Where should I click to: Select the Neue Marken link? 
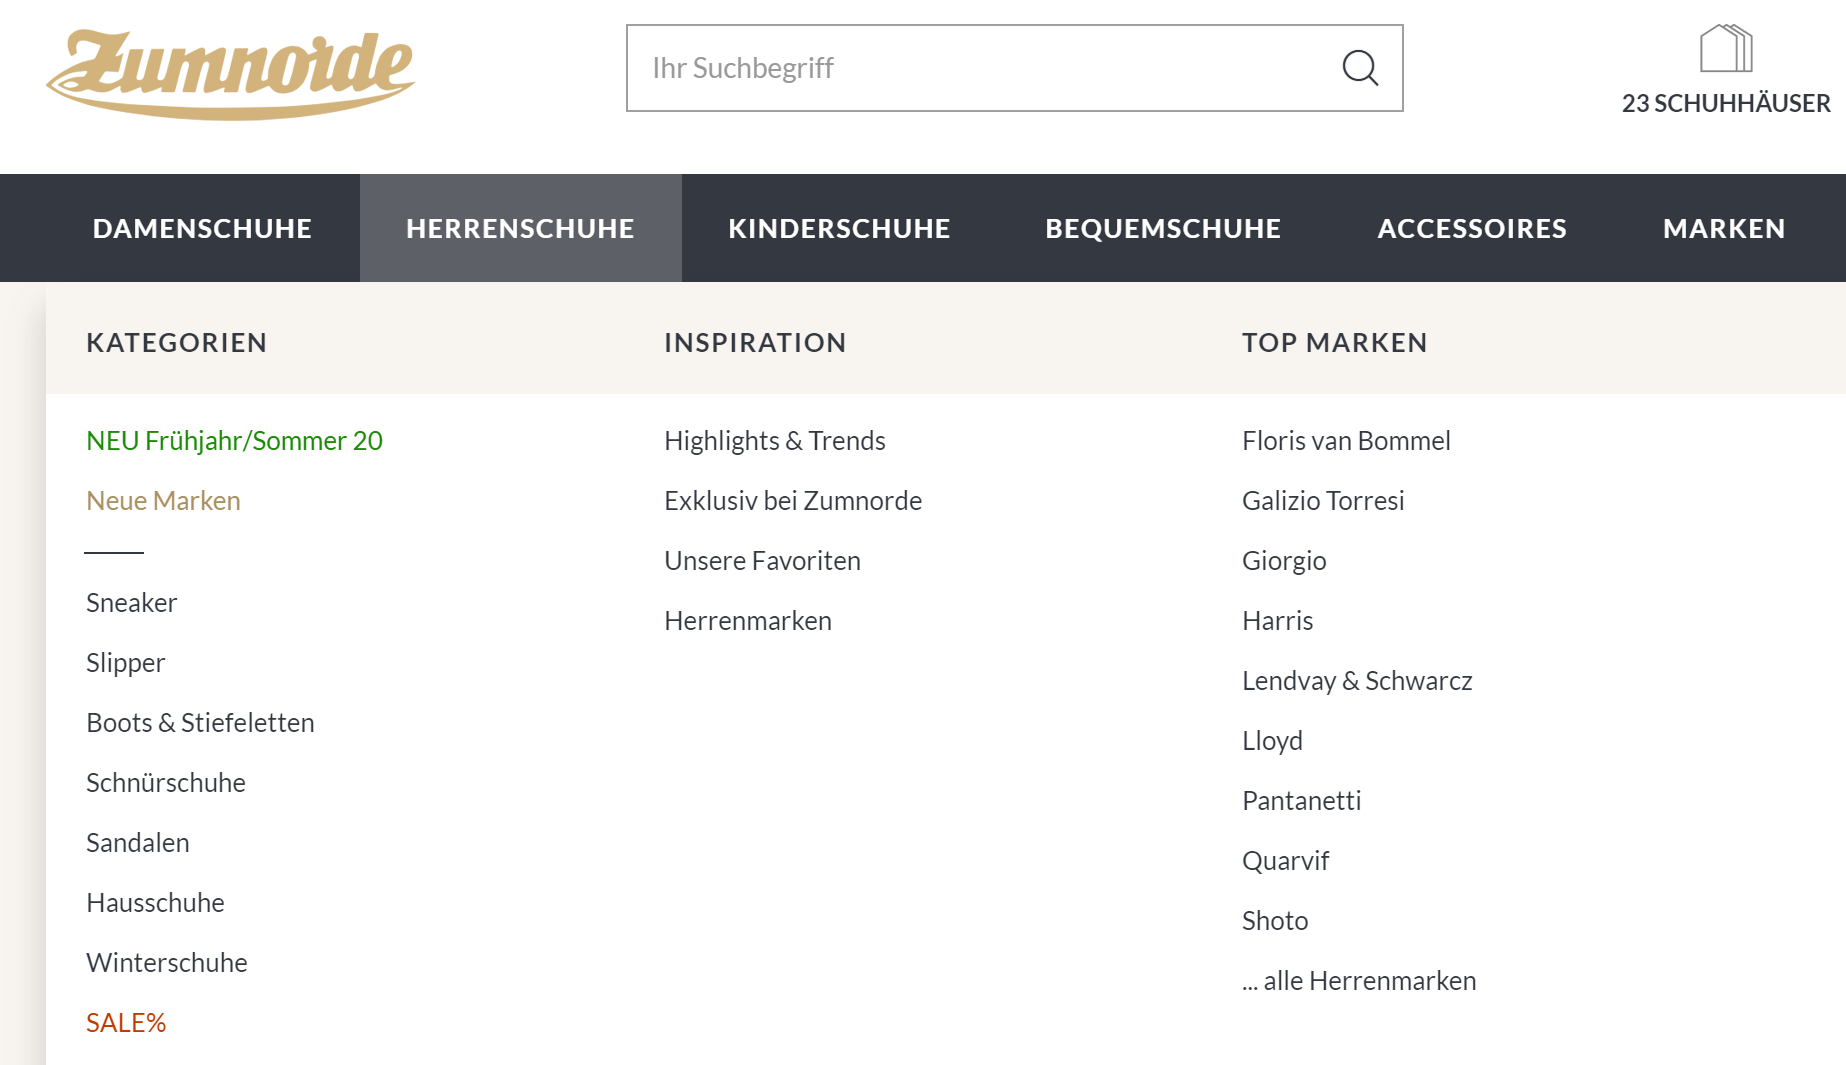163,501
